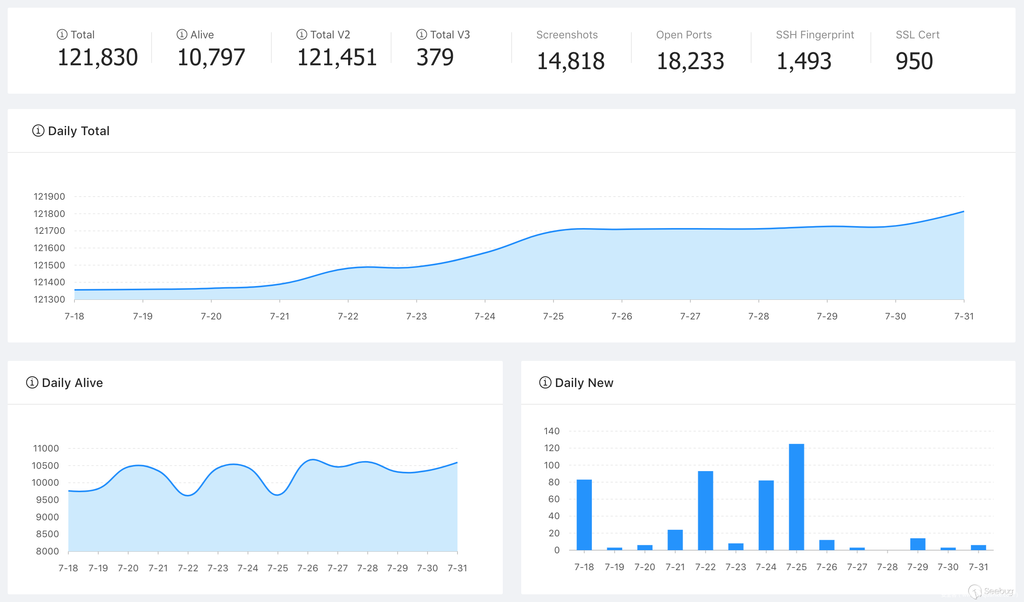The height and width of the screenshot is (602, 1024).
Task: Click the Daily New info icon
Action: tap(545, 383)
